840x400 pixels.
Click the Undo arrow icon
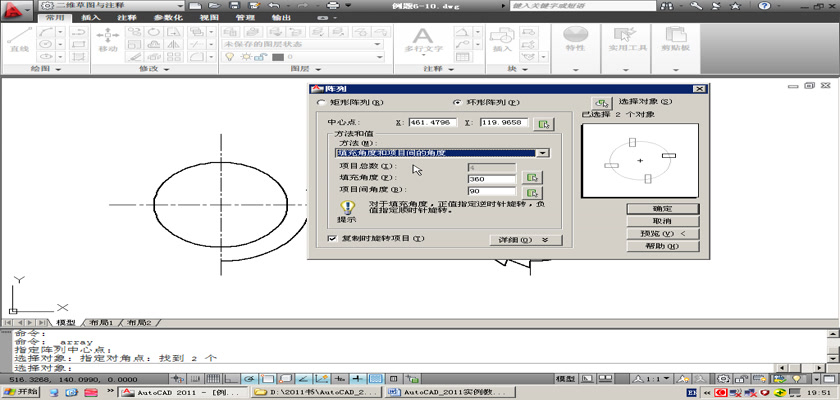click(274, 6)
